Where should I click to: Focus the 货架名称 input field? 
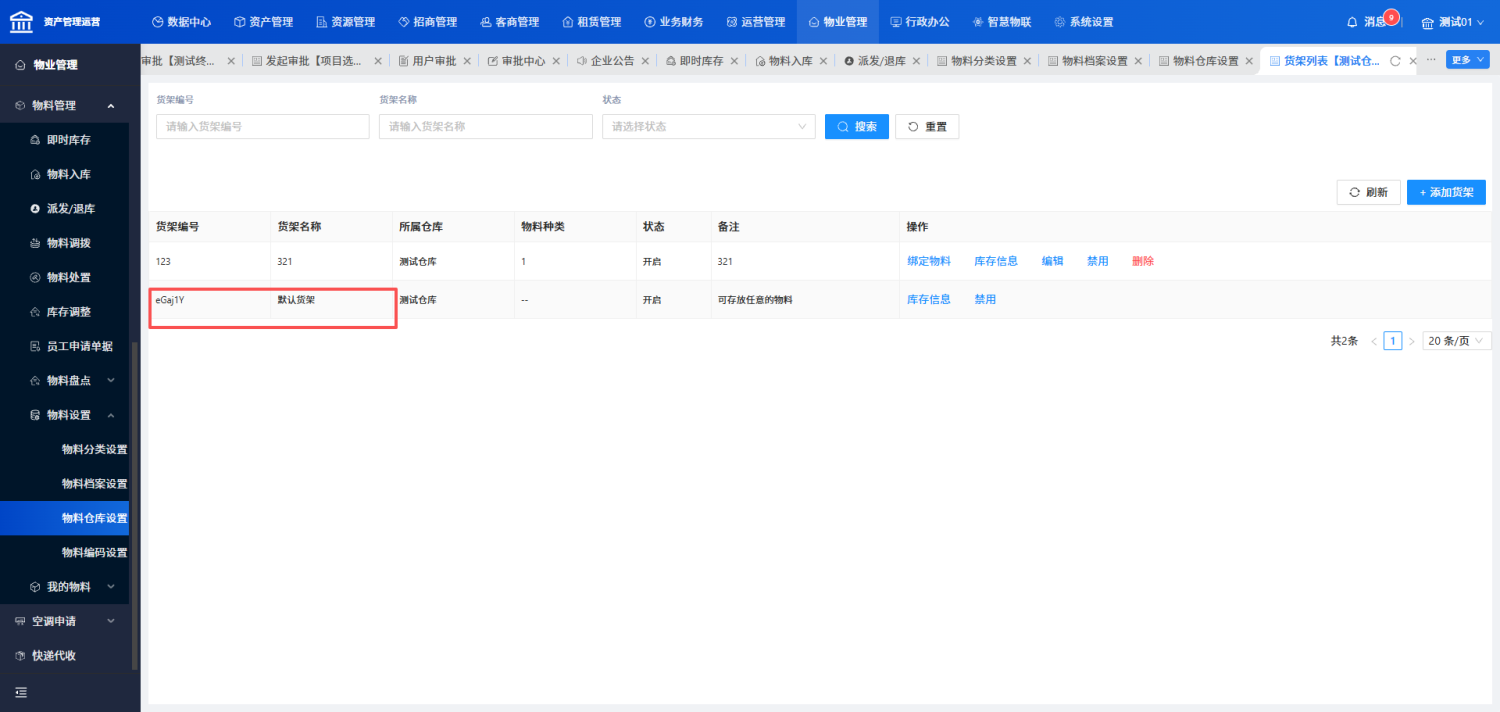point(485,126)
